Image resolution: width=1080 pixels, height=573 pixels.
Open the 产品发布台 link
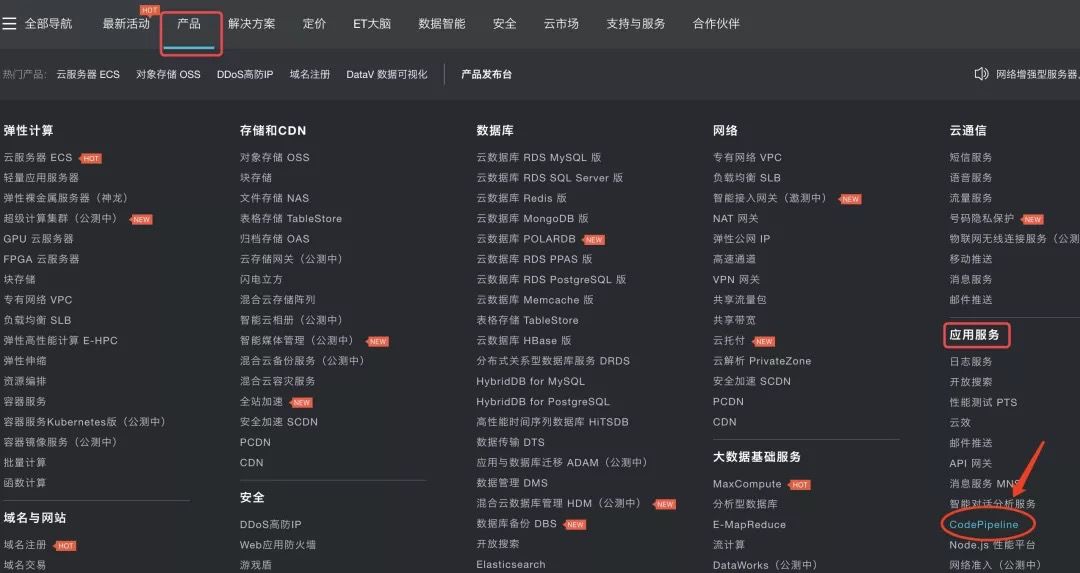486,74
